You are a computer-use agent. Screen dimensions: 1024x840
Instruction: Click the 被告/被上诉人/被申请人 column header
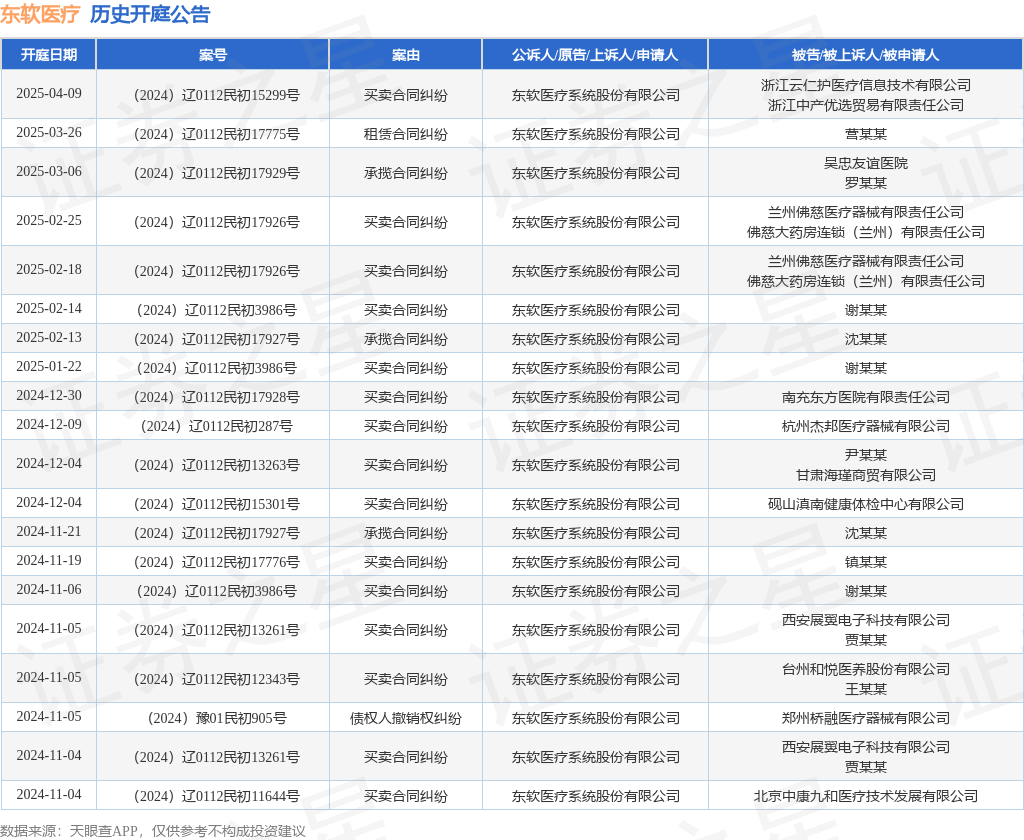pos(865,55)
